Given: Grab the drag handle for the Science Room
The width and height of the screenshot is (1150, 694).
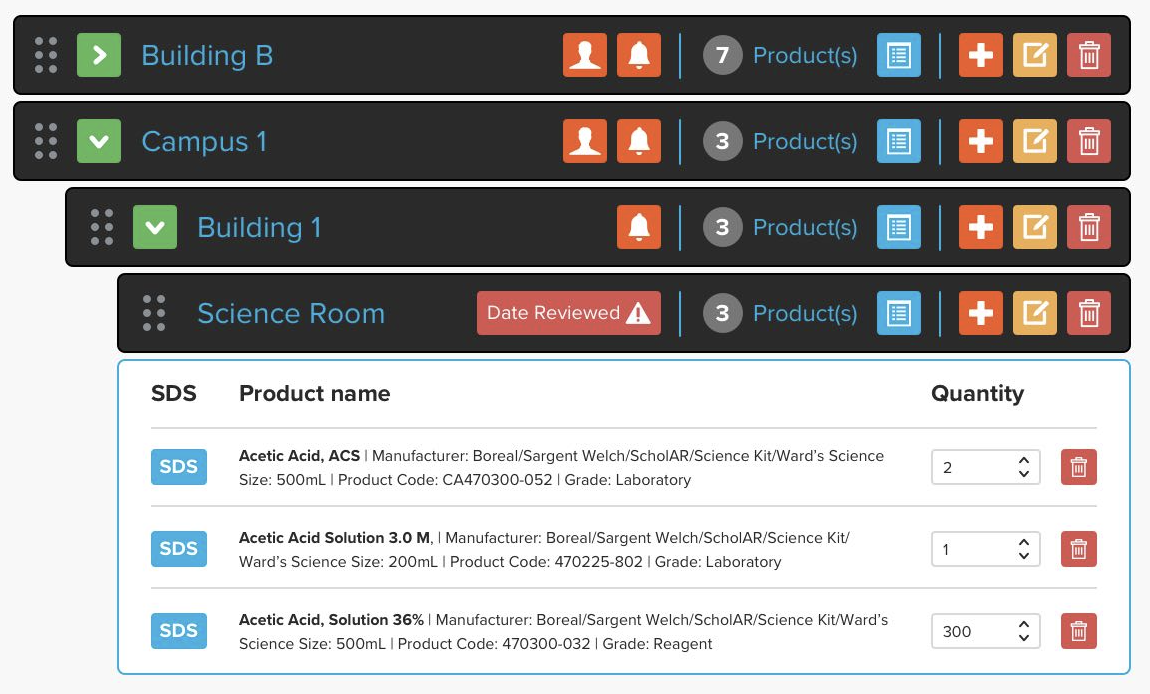Looking at the screenshot, I should [153, 313].
